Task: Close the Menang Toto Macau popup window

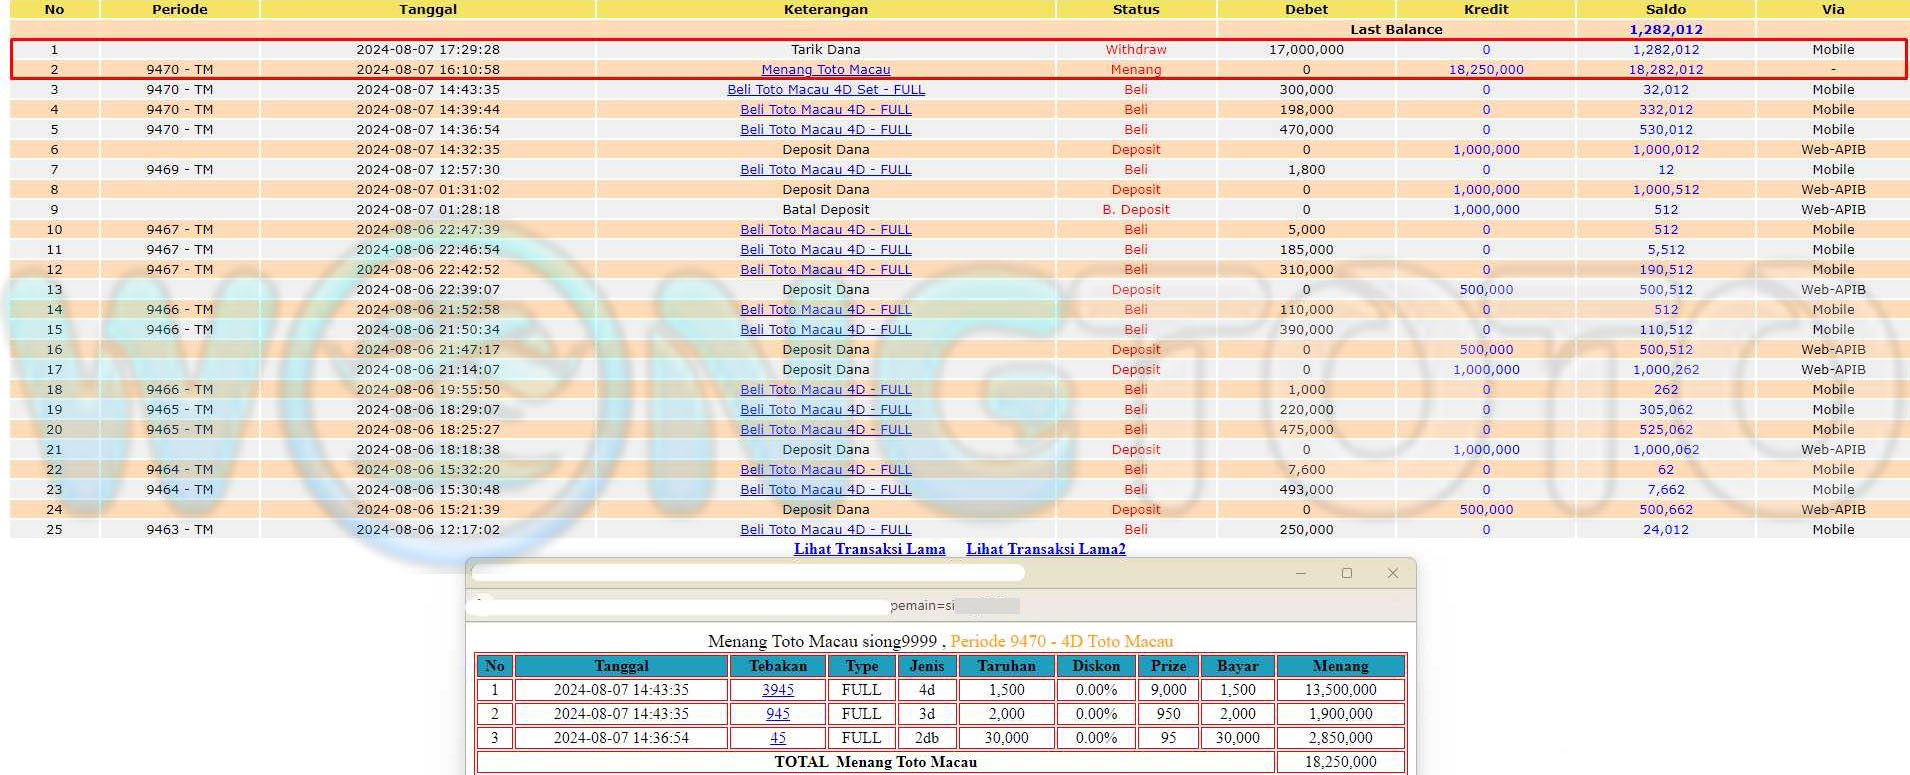Action: (1392, 573)
